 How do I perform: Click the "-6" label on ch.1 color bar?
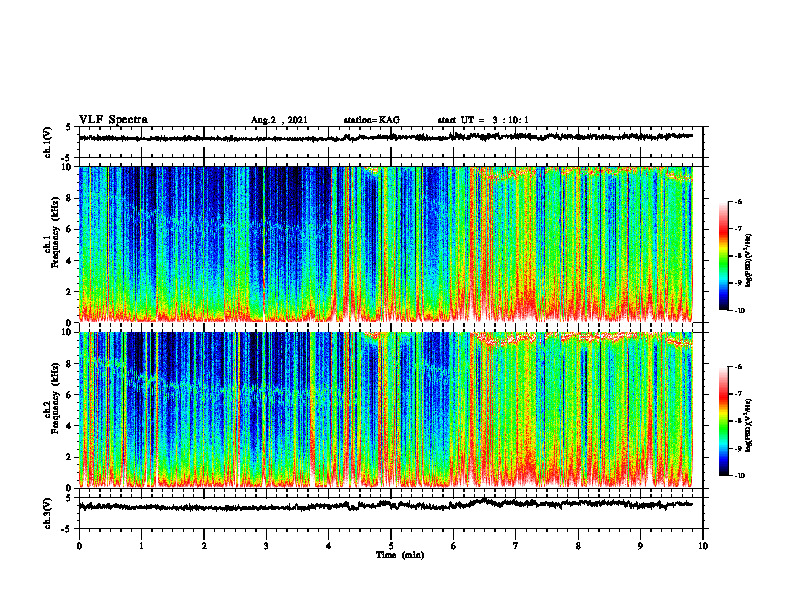(738, 201)
